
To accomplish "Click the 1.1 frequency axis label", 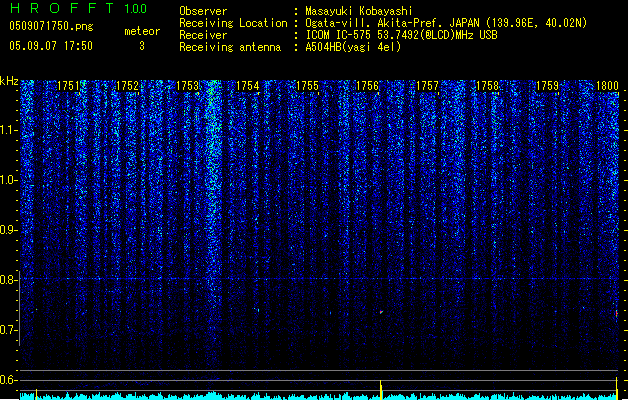I will point(8,130).
